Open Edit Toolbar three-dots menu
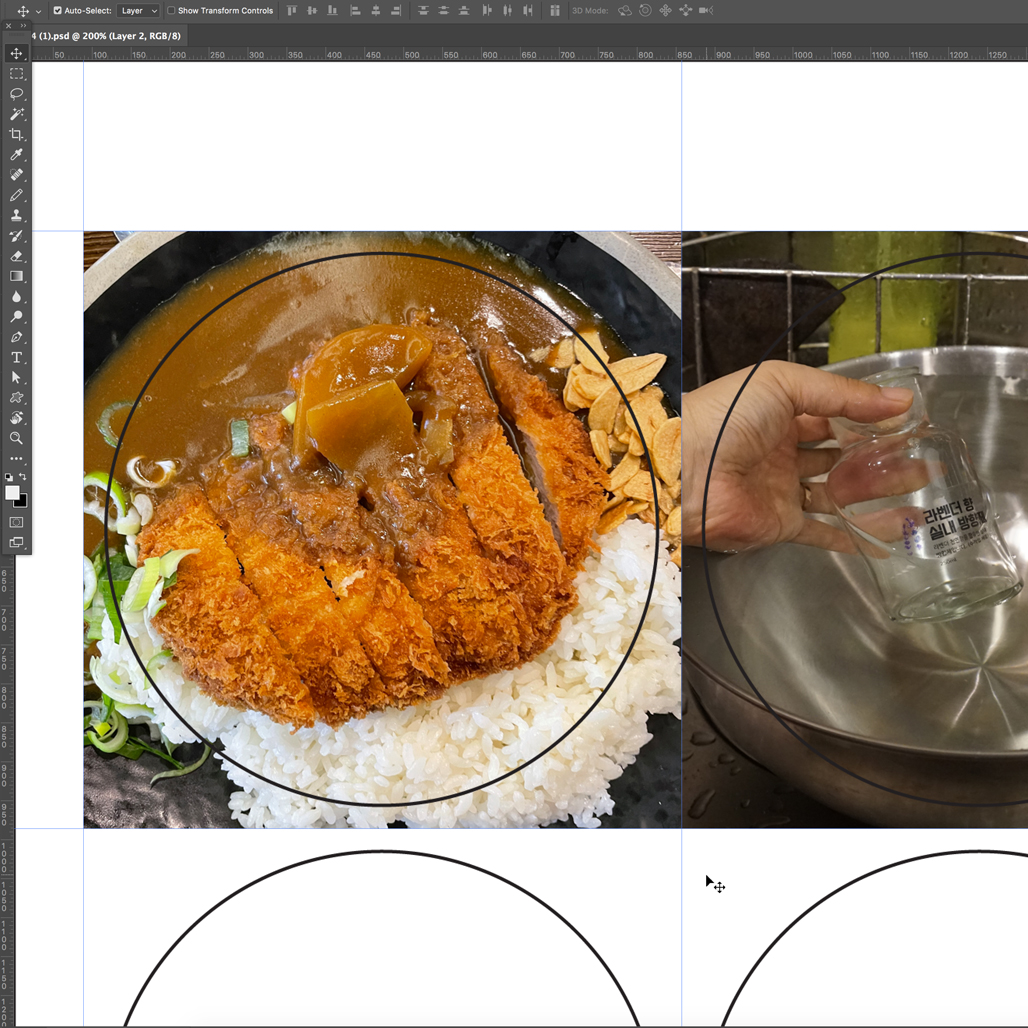The width and height of the screenshot is (1028, 1028). (16, 459)
